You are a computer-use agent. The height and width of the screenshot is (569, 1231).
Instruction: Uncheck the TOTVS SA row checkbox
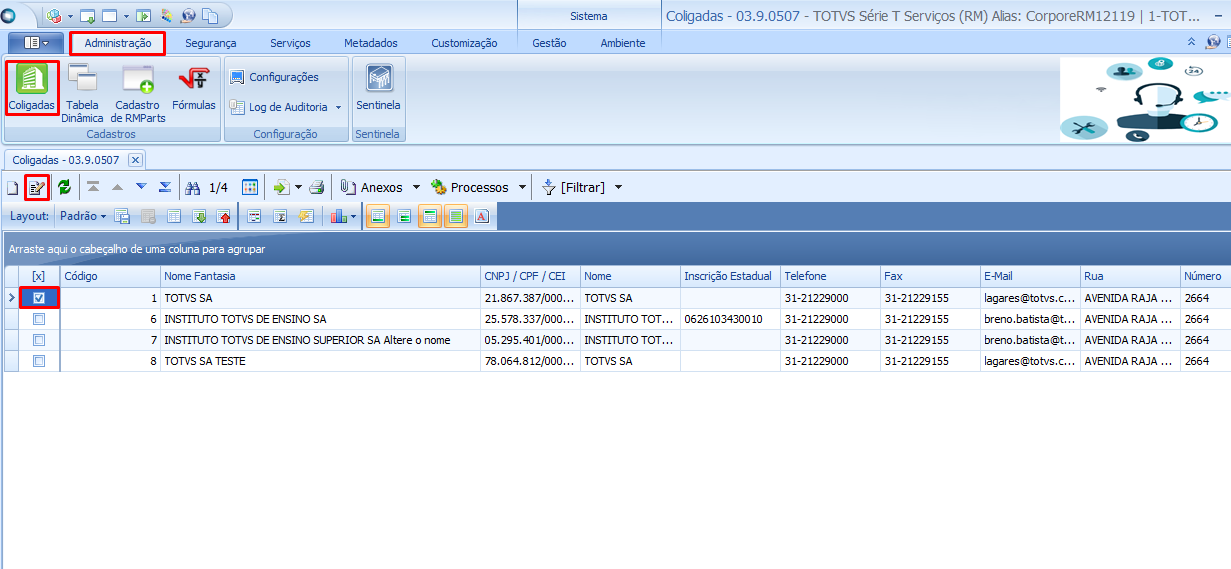(39, 298)
